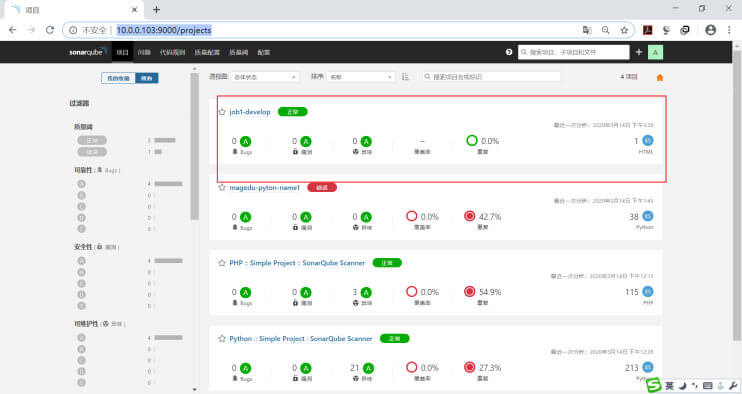
Task: Click the SonarQube logo
Action: (88, 52)
